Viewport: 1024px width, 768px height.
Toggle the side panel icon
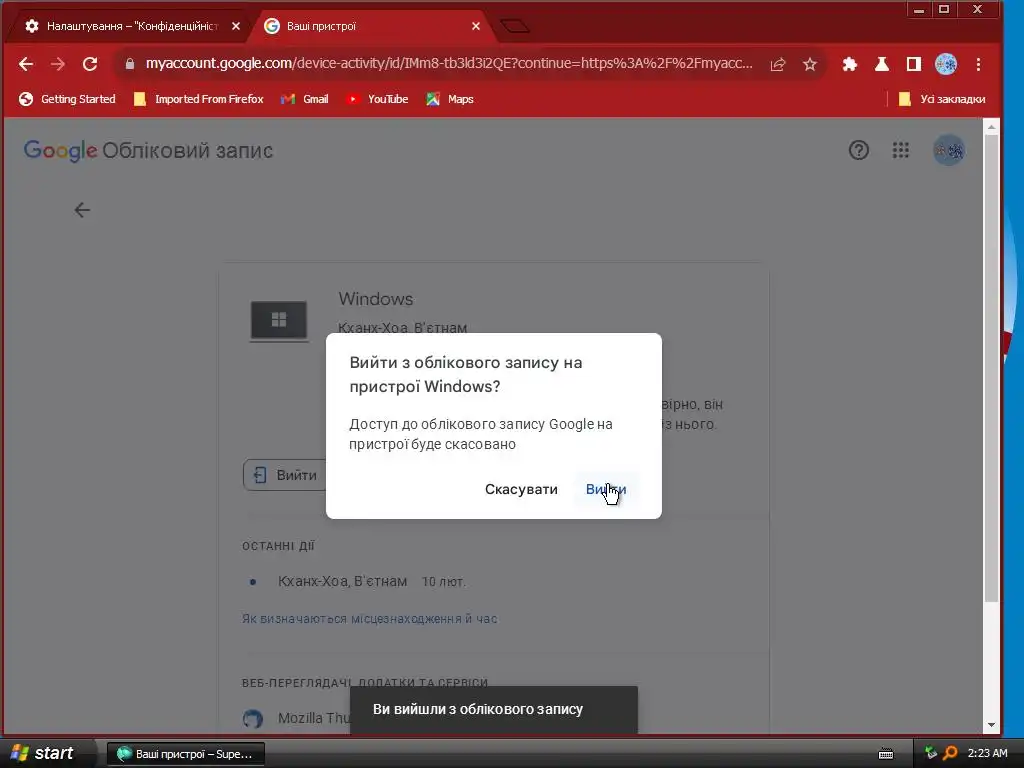point(914,64)
